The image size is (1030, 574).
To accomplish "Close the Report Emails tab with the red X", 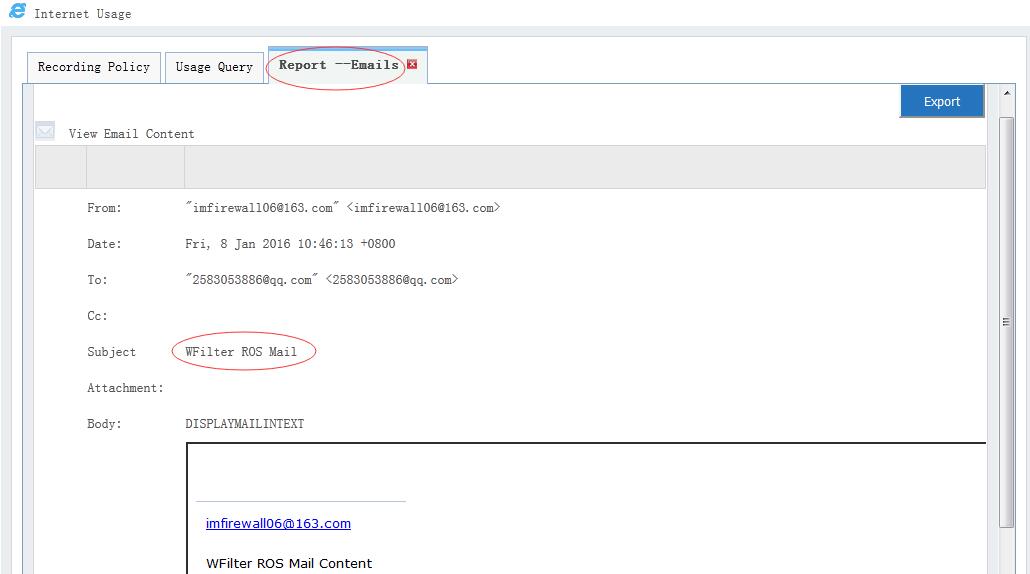I will tap(412, 64).
